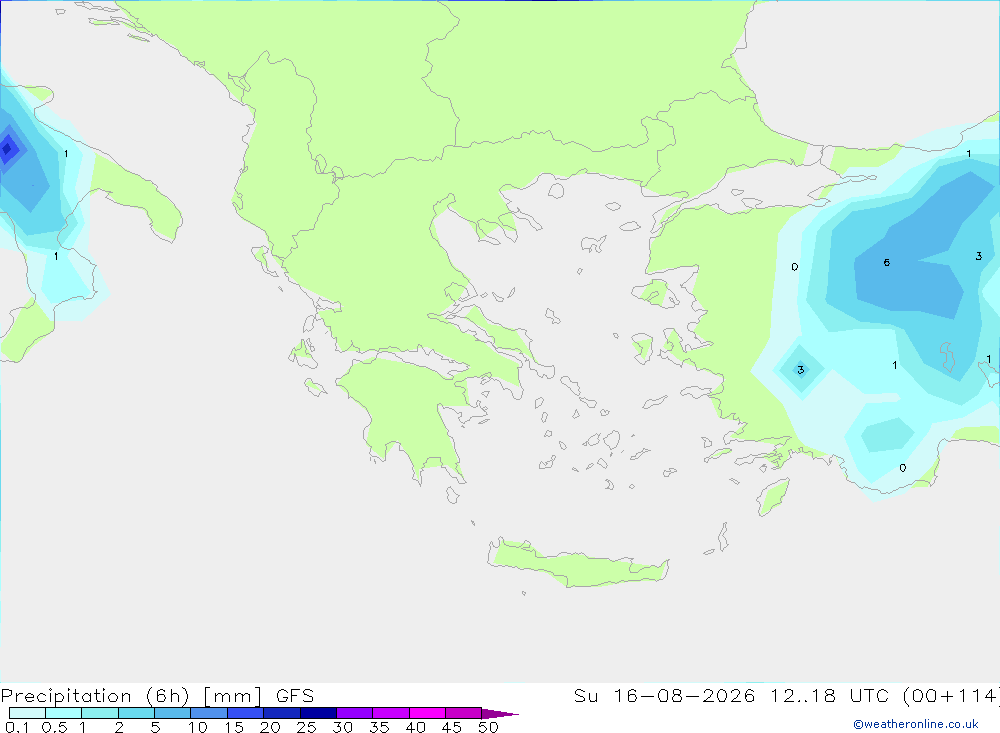Image resolution: width=1000 pixels, height=733 pixels.
Task: Select the "(00+114)" forecast offset text
Action: (950, 696)
